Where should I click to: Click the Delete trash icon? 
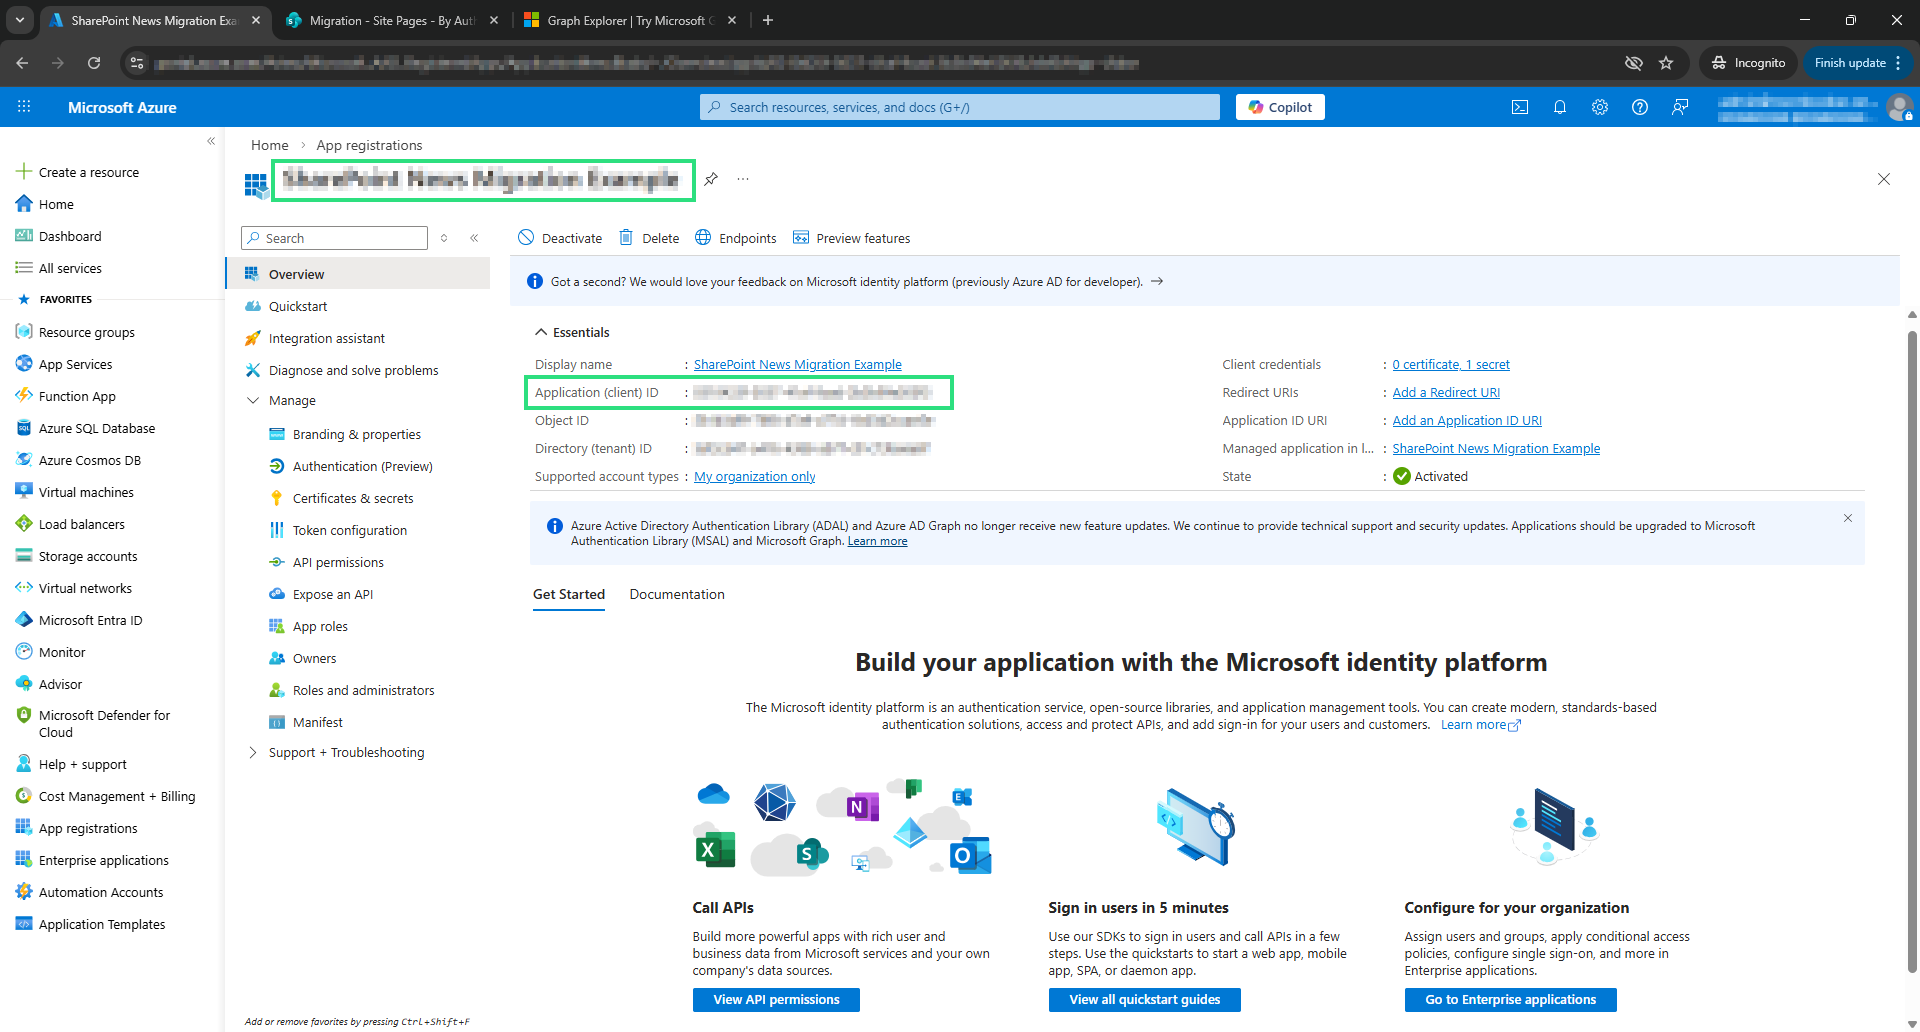coord(627,238)
